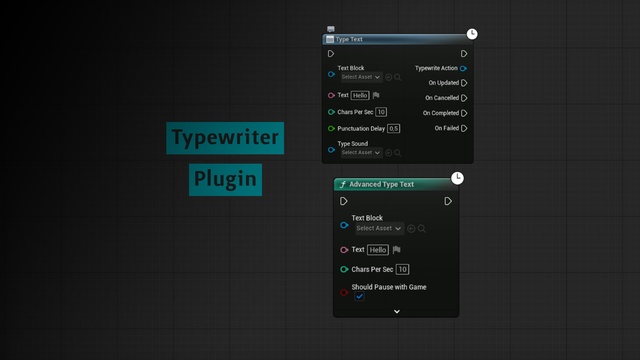This screenshot has width=640, height=360.
Task: Expand Advanced Type Text node hidden pins chevron
Action: tap(397, 312)
